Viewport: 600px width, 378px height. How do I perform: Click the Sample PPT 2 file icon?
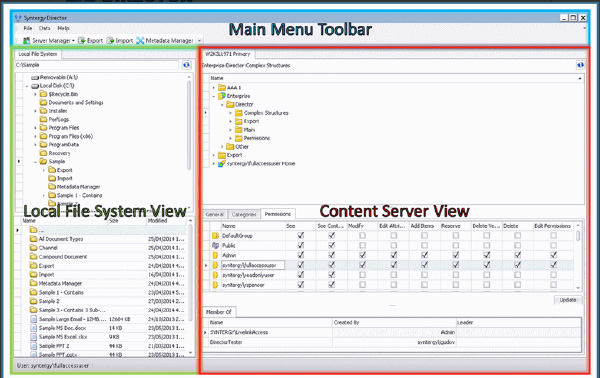click(33, 346)
